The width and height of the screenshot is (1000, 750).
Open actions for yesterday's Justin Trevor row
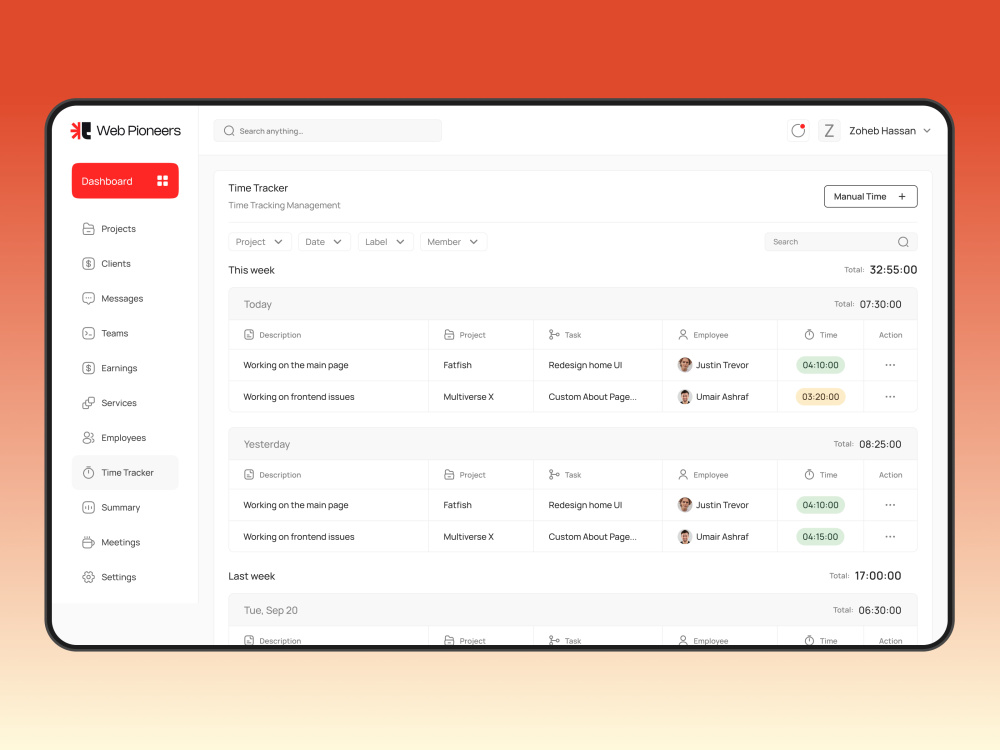[x=890, y=505]
